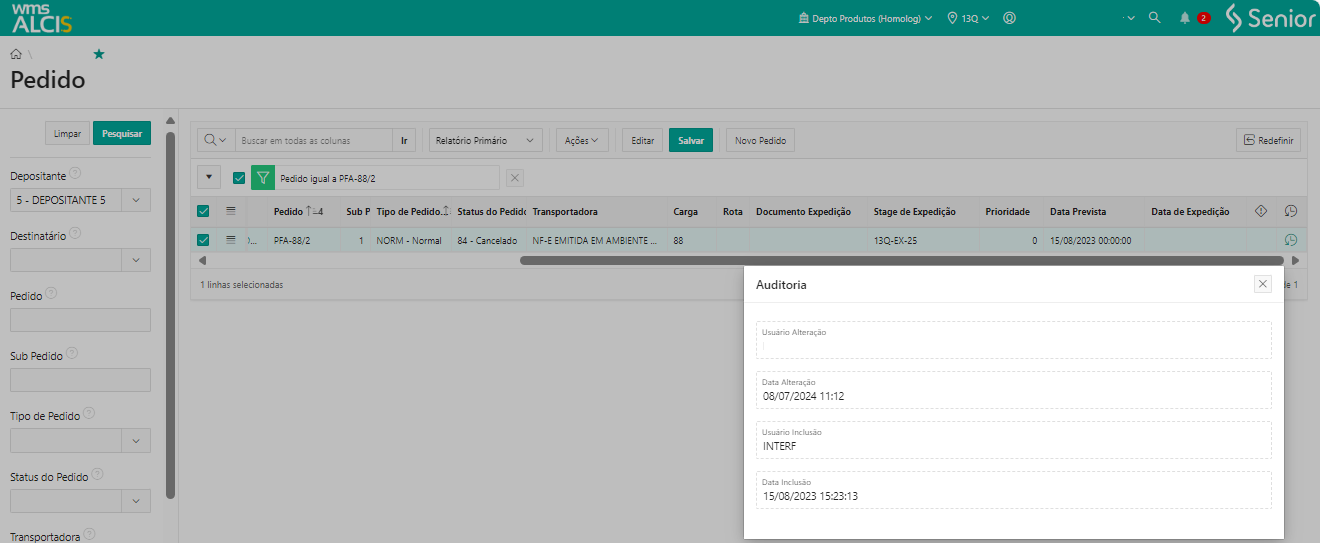Click the Ir search button
Screen dimensions: 1320x543
point(404,141)
